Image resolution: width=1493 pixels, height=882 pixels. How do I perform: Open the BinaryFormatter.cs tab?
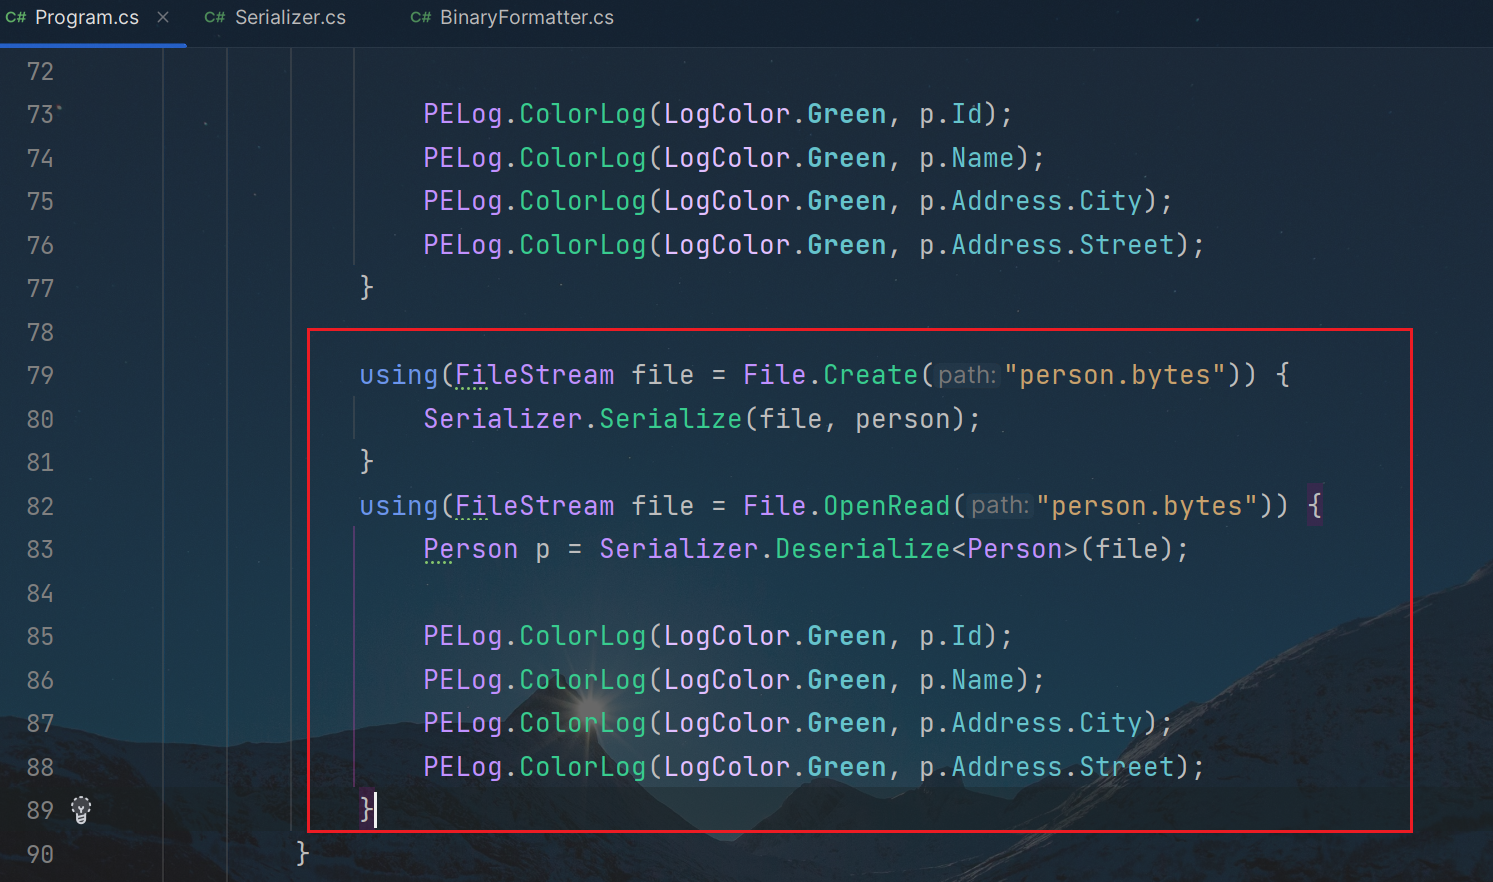(527, 18)
